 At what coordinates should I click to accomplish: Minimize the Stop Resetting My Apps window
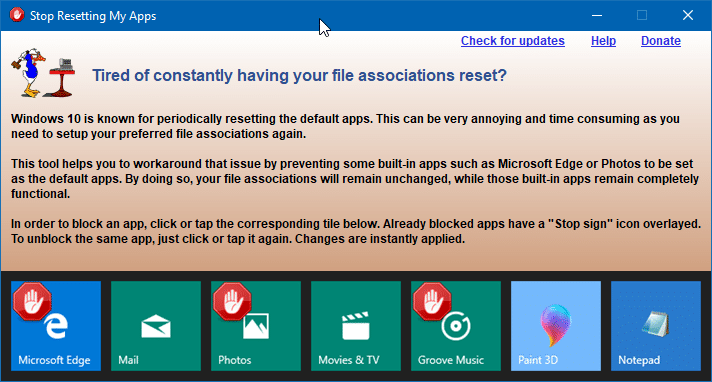pyautogui.click(x=597, y=15)
